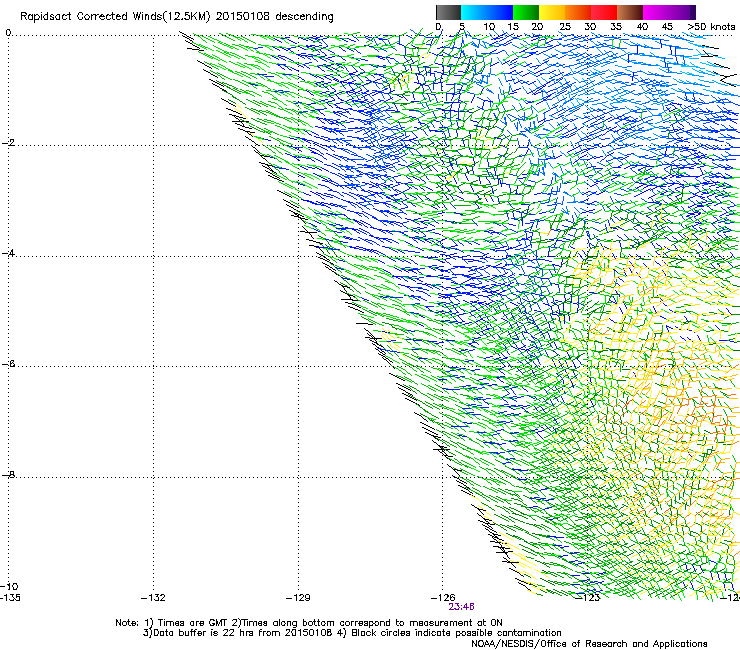Select the '35' legend scale label
This screenshot has height=650, width=740.
[x=616, y=27]
